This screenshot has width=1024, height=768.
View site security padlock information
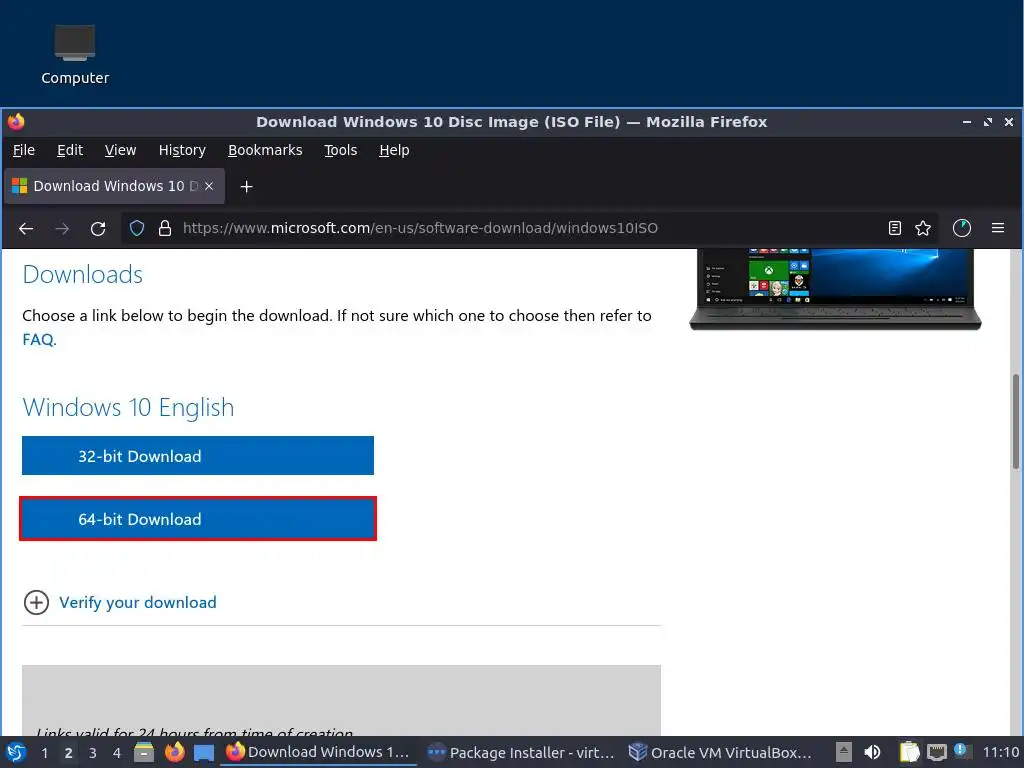[x=165, y=228]
